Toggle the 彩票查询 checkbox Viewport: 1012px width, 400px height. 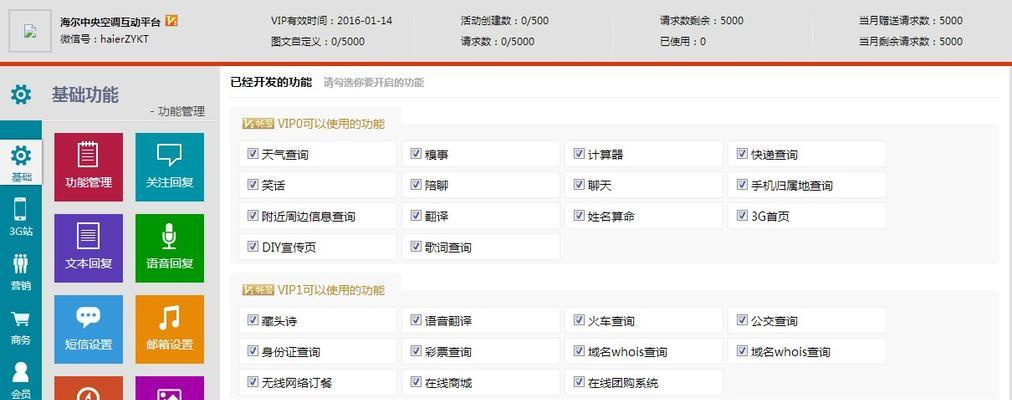coord(416,351)
